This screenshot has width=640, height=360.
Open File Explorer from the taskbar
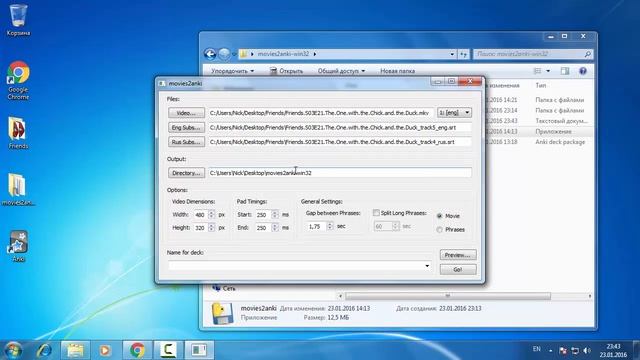coord(76,350)
